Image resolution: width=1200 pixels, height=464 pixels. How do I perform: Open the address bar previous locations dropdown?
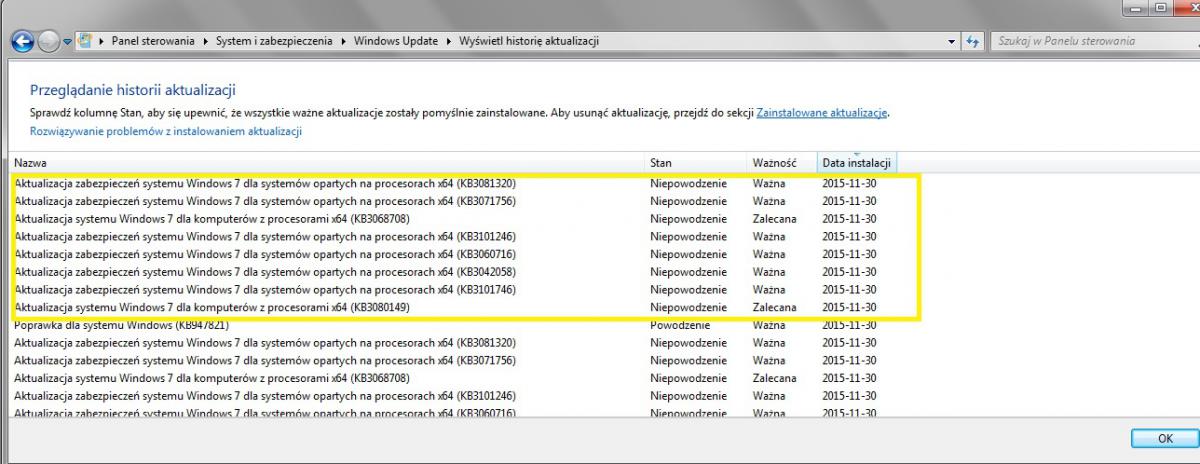coord(952,42)
